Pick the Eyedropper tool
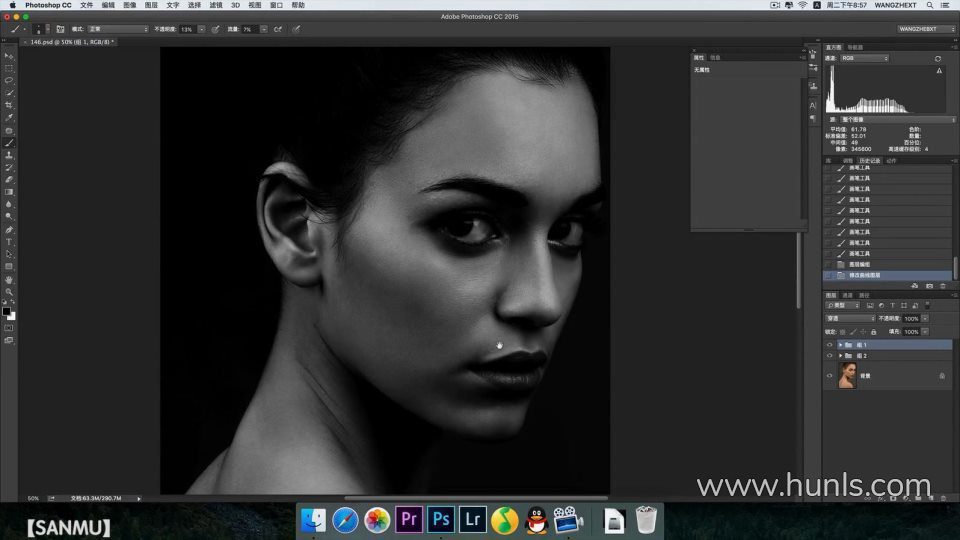The height and width of the screenshot is (540, 960). click(9, 118)
